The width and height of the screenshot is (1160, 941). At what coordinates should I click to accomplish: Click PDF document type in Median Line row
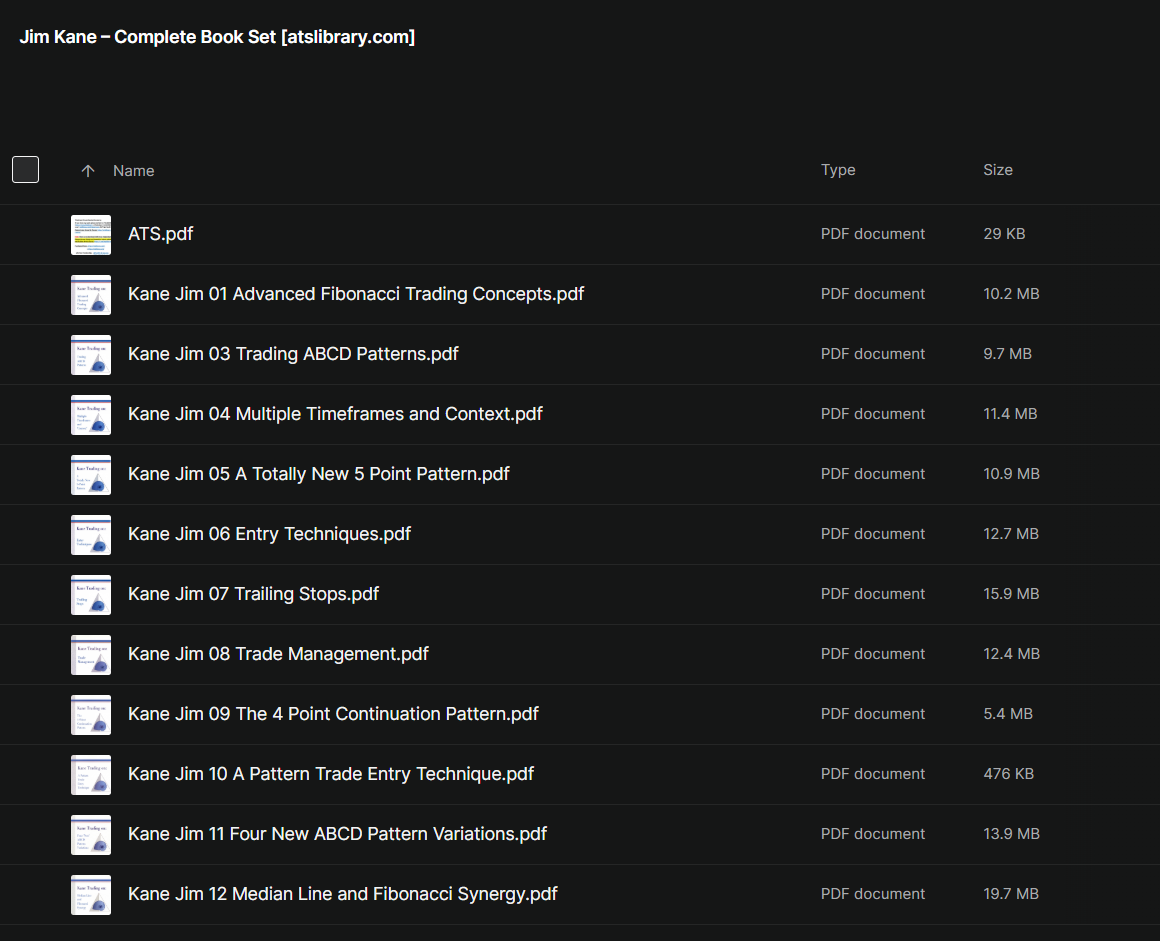pyautogui.click(x=873, y=894)
